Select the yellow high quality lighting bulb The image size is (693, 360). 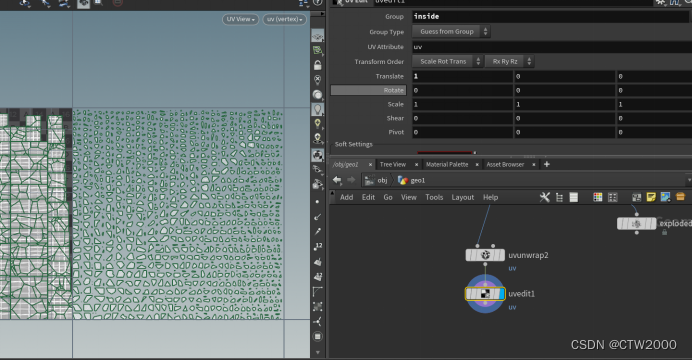coord(317,124)
